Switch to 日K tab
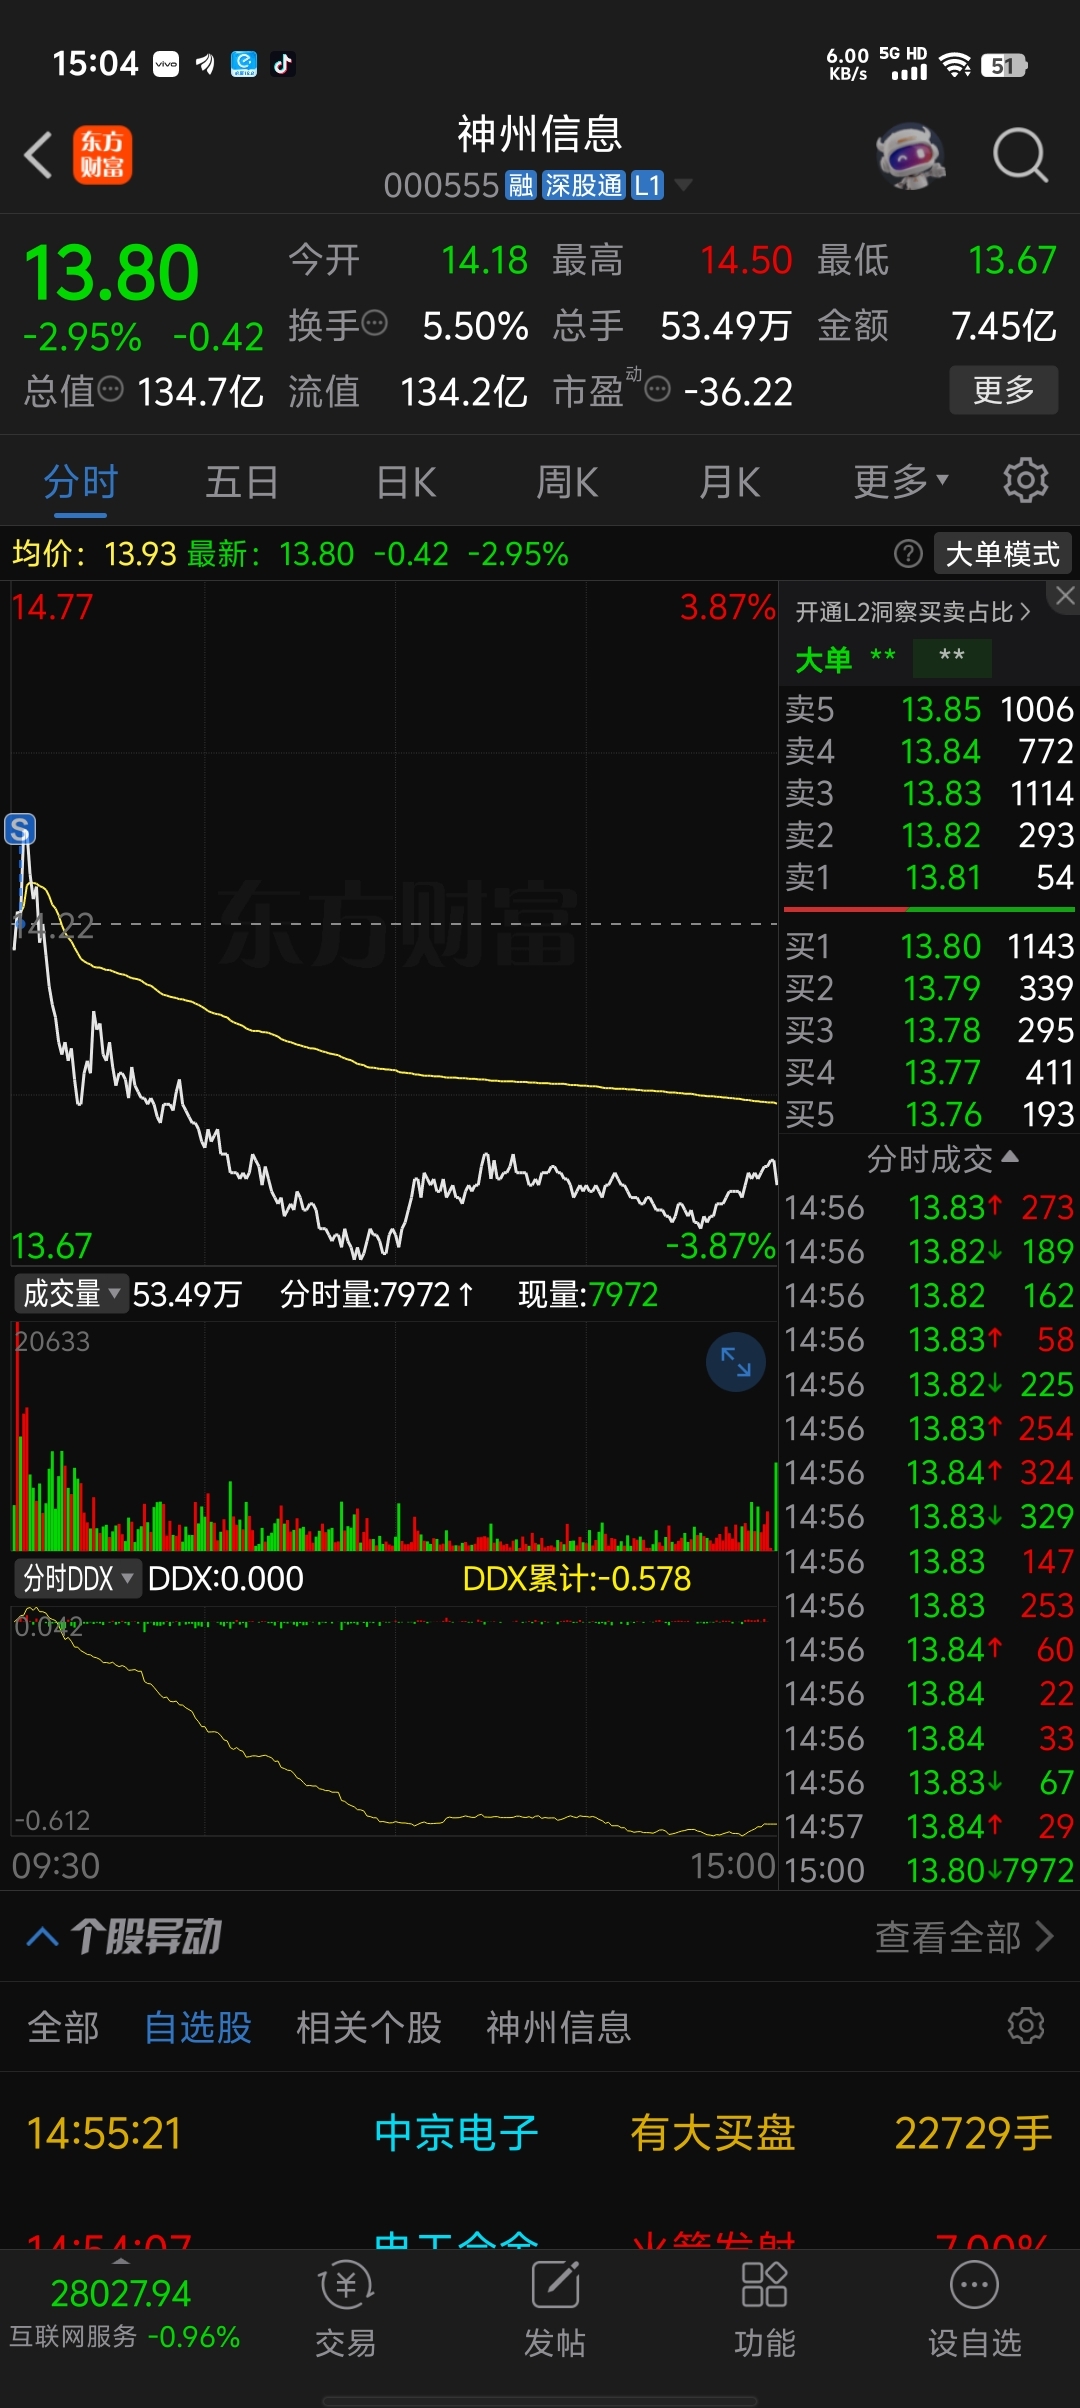1080x2408 pixels. pyautogui.click(x=406, y=482)
